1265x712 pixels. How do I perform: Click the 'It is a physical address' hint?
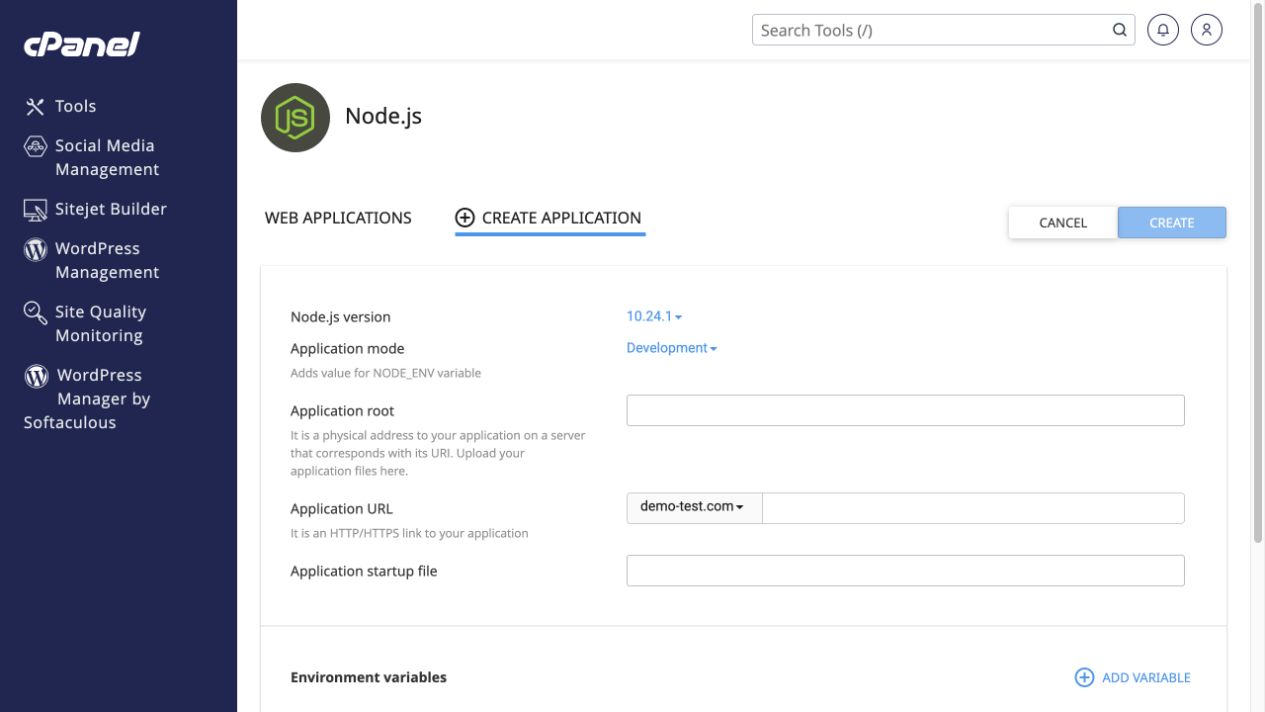(438, 453)
